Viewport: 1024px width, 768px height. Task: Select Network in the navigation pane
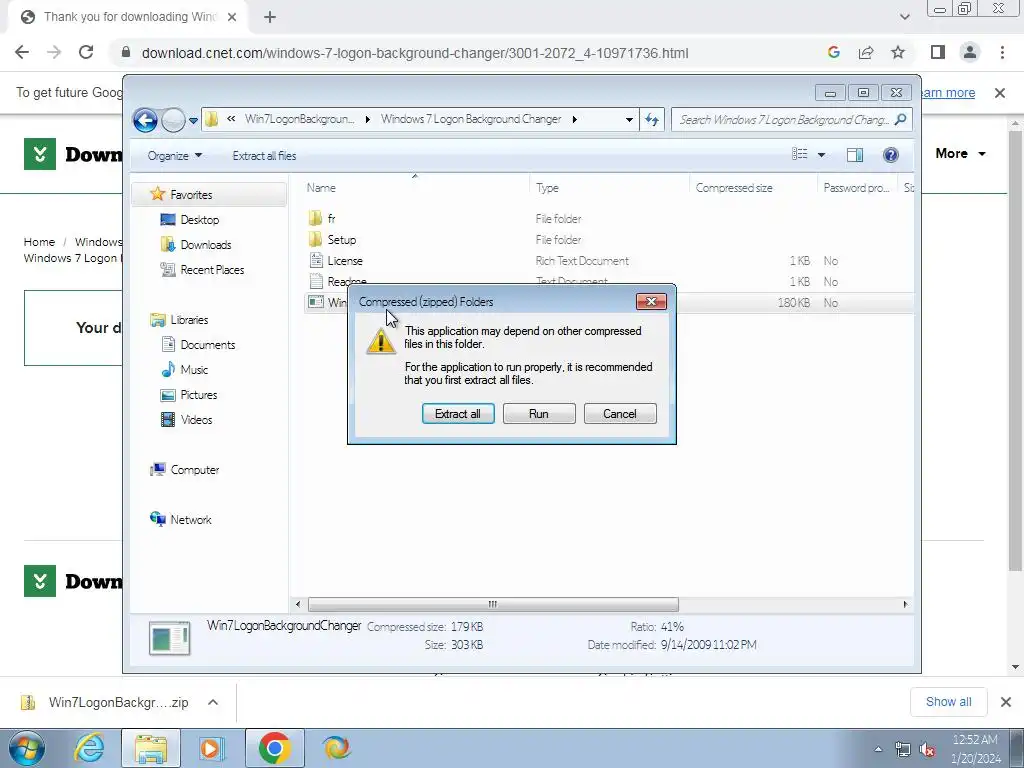(x=191, y=520)
